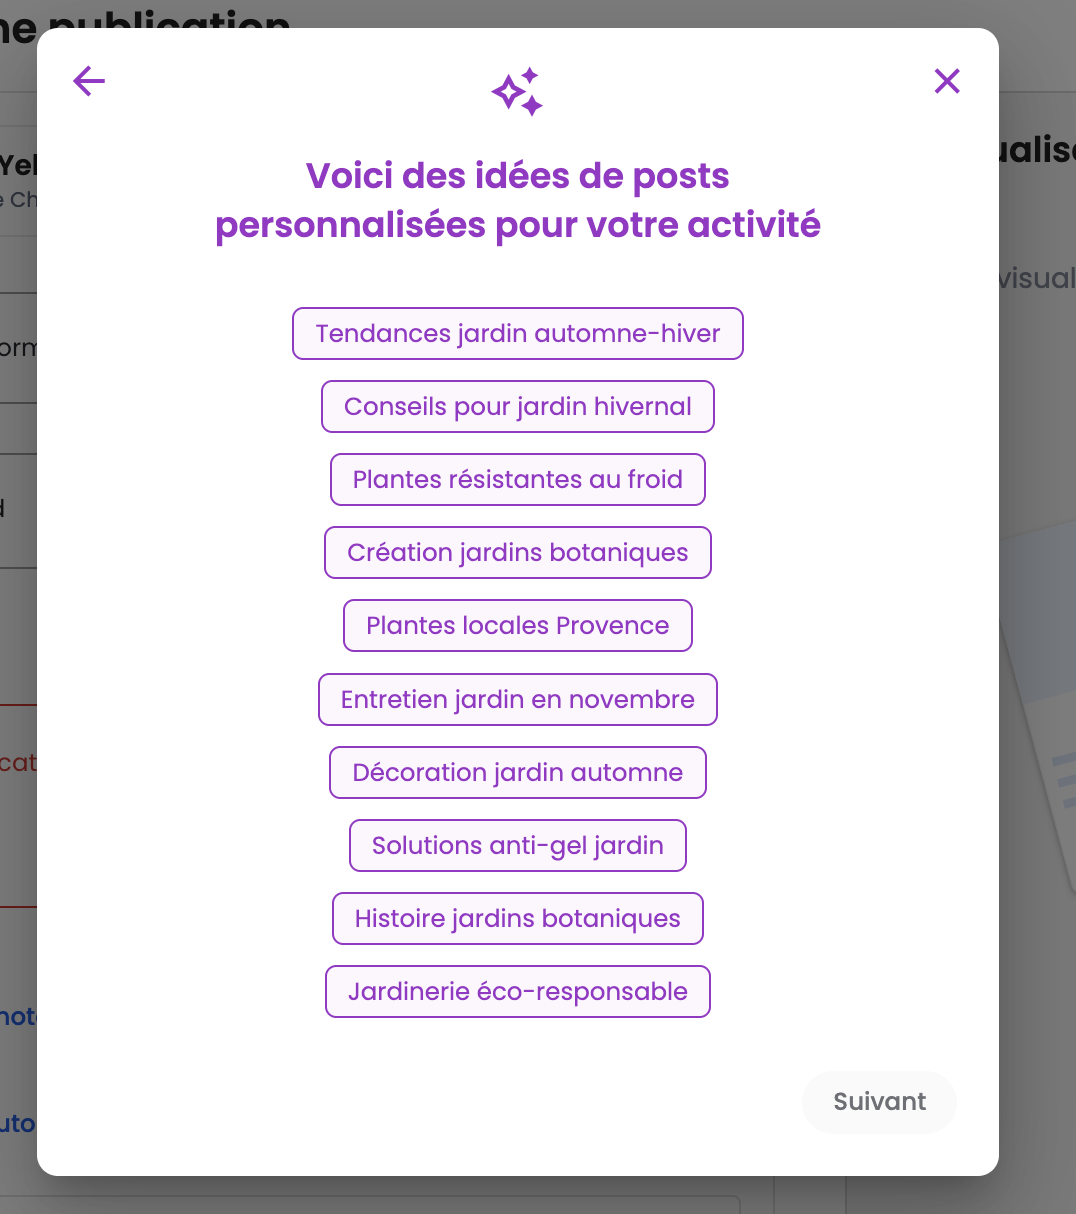Select the "Jardinerie éco-responsable" idea

click(518, 992)
